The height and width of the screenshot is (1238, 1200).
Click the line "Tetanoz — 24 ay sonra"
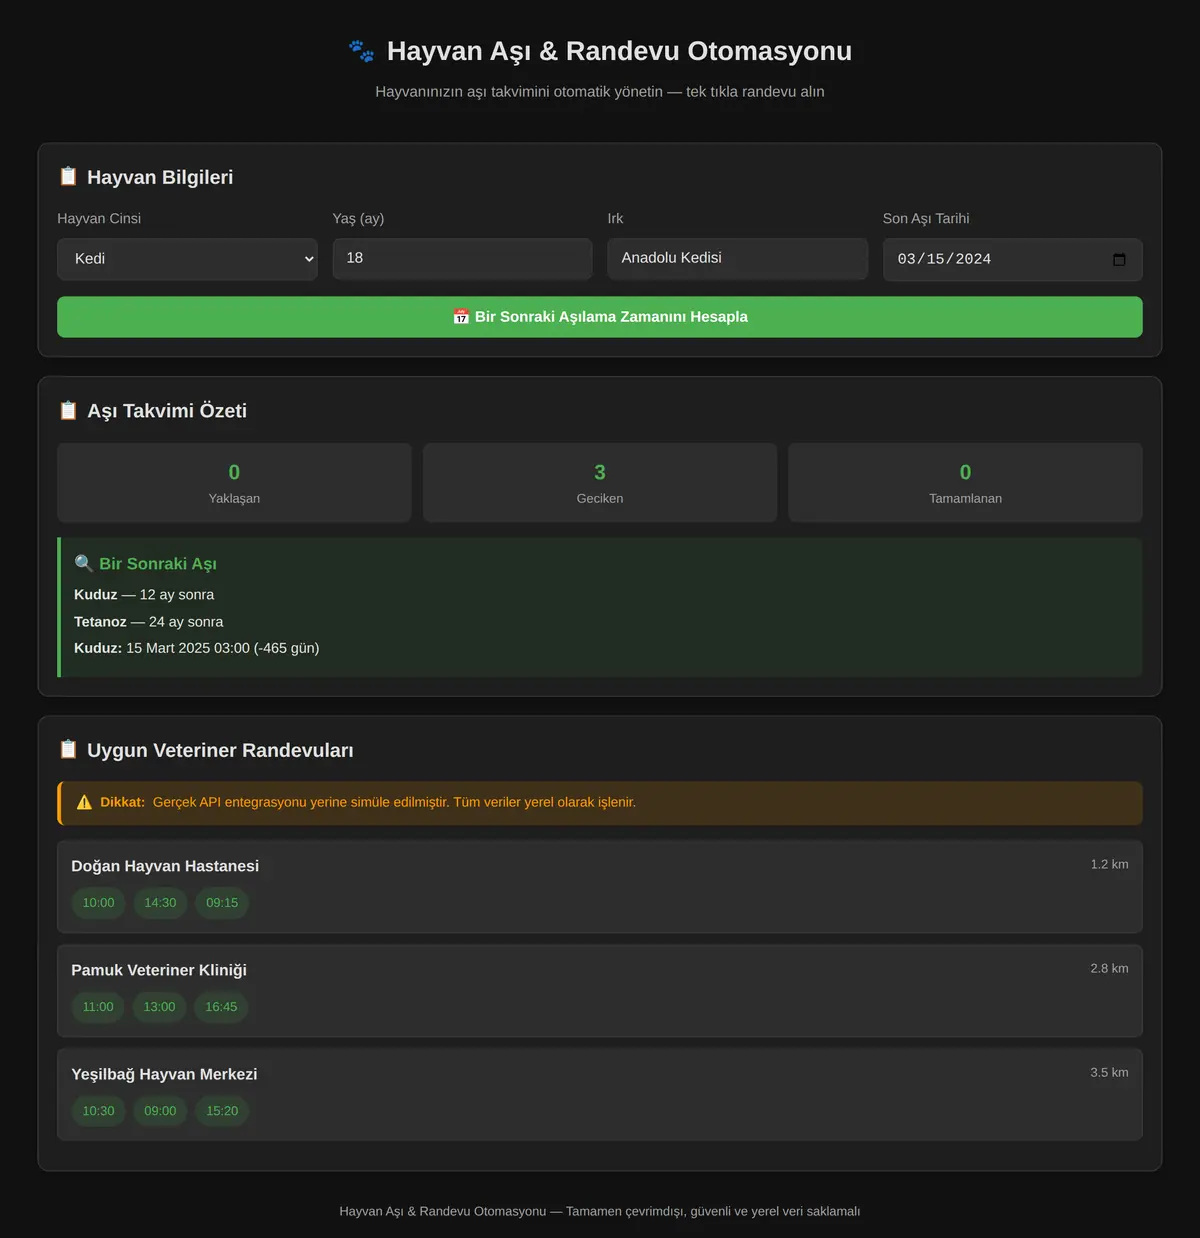pos(149,622)
